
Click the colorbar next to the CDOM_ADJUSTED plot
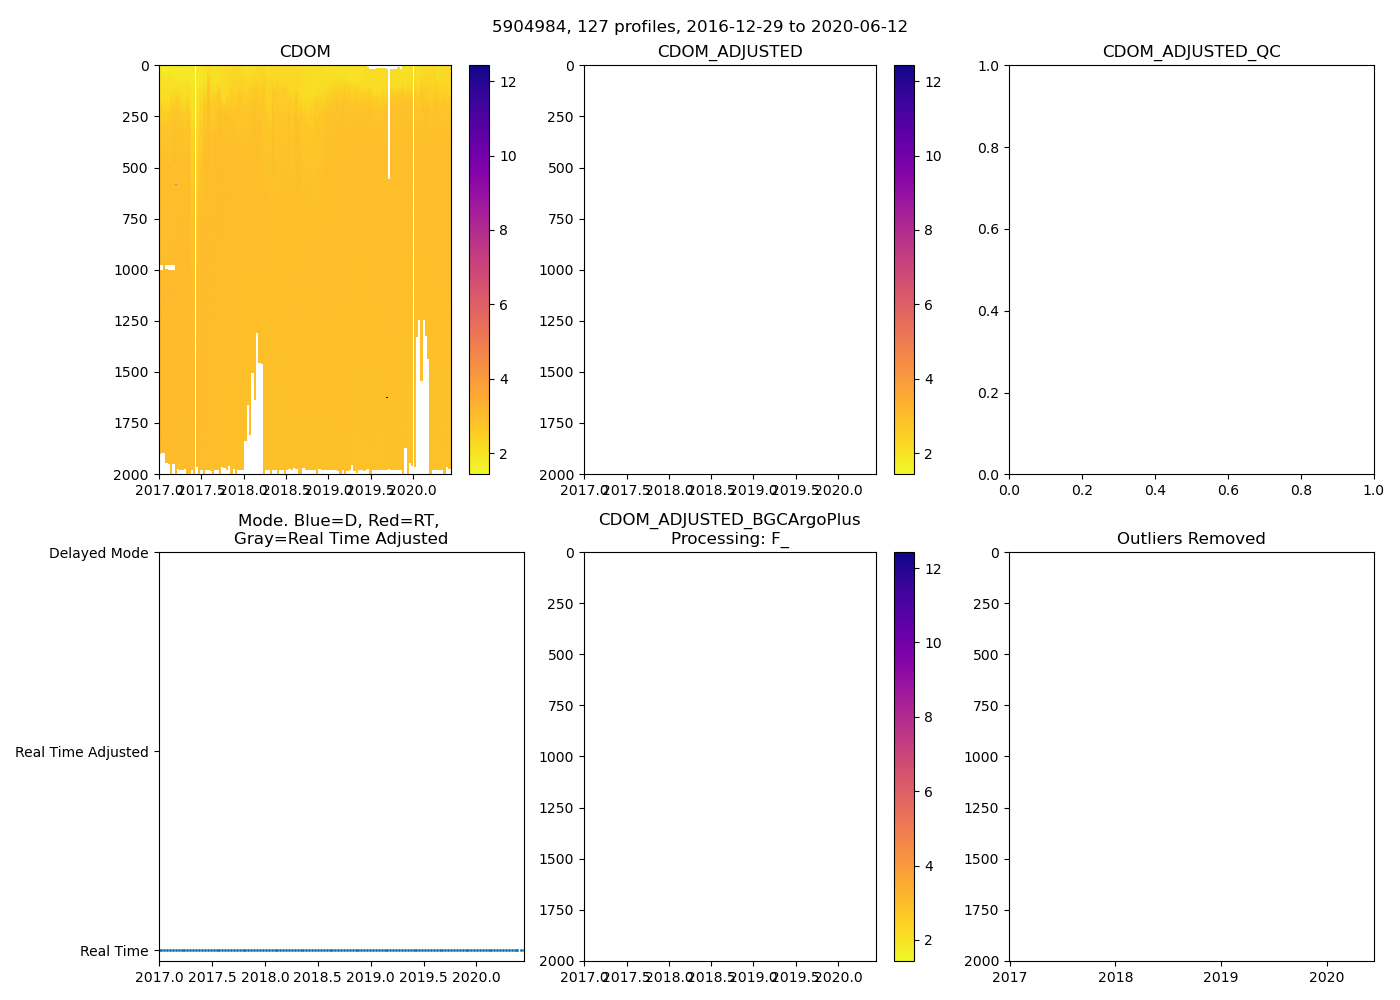[904, 270]
